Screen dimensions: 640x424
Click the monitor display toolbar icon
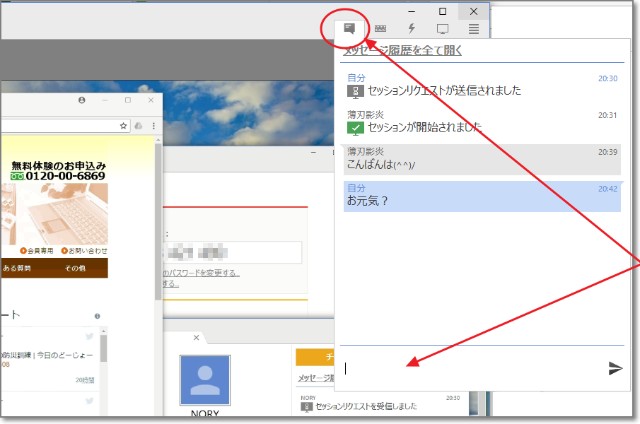click(x=443, y=29)
